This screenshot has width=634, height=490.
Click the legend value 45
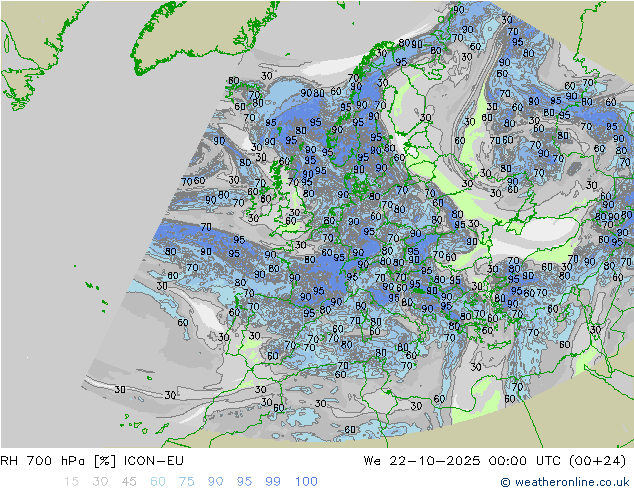point(129,481)
